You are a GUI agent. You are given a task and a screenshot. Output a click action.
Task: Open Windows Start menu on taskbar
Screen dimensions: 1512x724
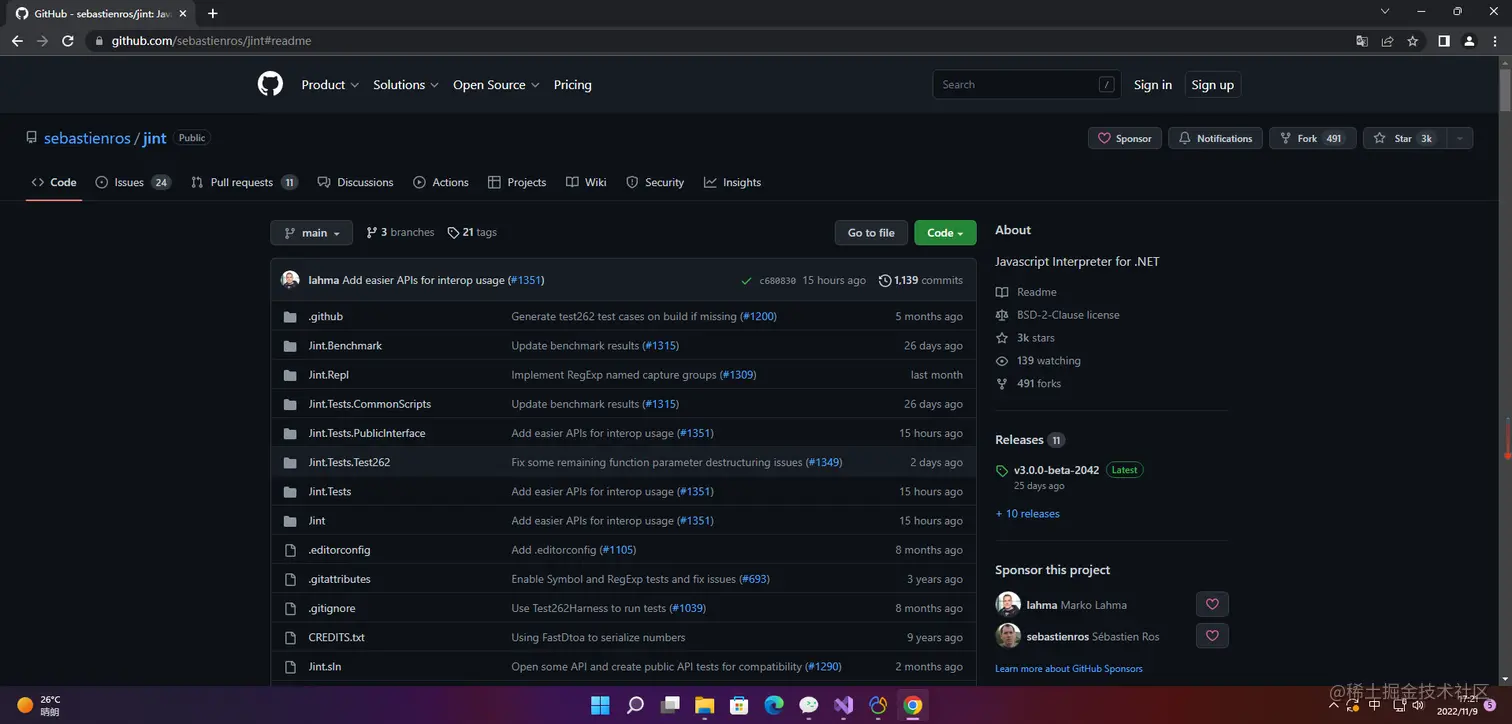pyautogui.click(x=600, y=705)
